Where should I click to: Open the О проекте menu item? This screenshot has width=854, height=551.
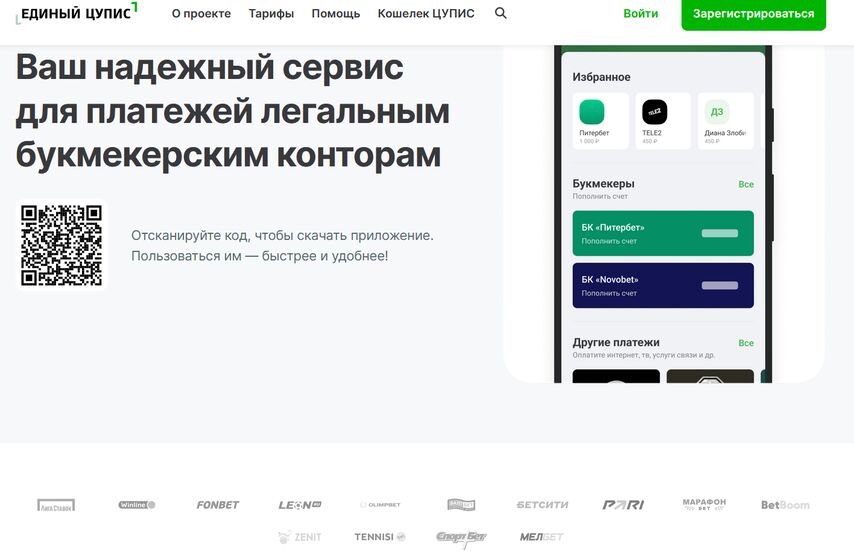coord(201,14)
